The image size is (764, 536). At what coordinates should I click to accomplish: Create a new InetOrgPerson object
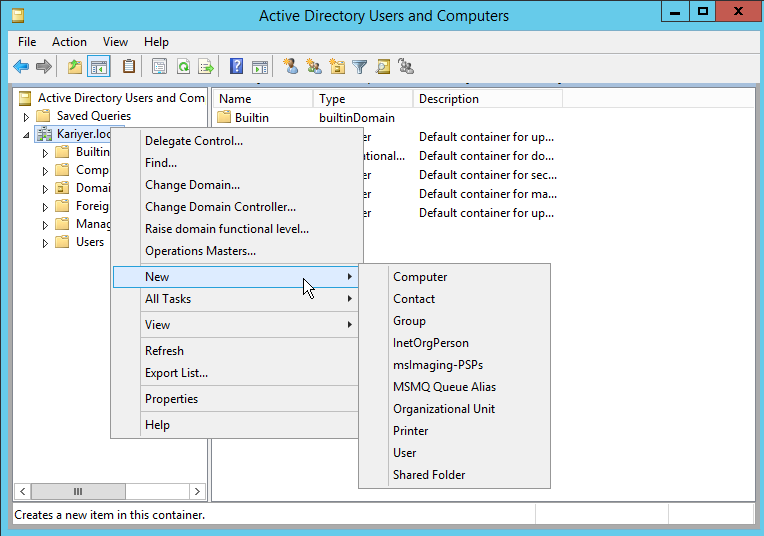(x=455, y=343)
